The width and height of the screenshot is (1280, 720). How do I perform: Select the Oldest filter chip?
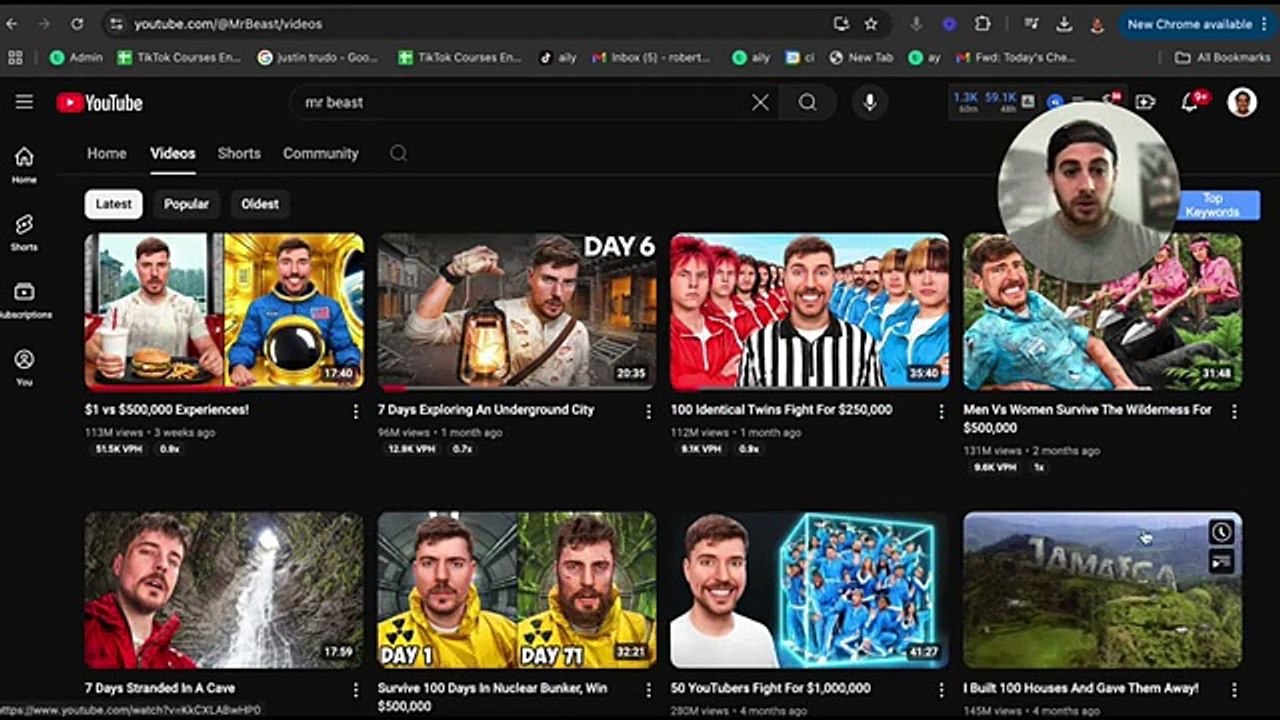(260, 204)
